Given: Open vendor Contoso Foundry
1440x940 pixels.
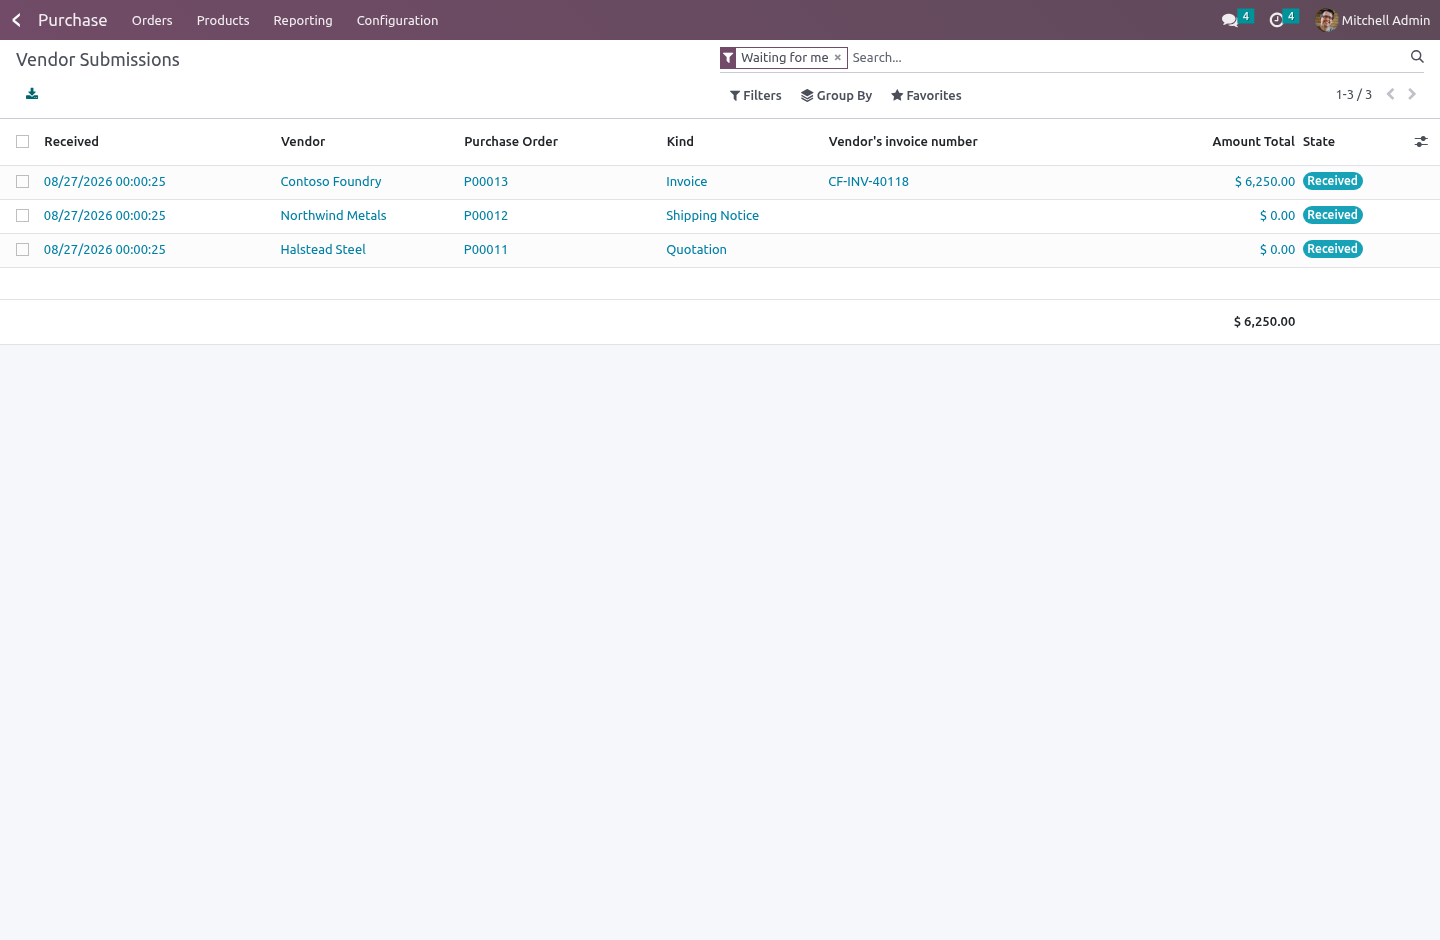Looking at the screenshot, I should (331, 182).
